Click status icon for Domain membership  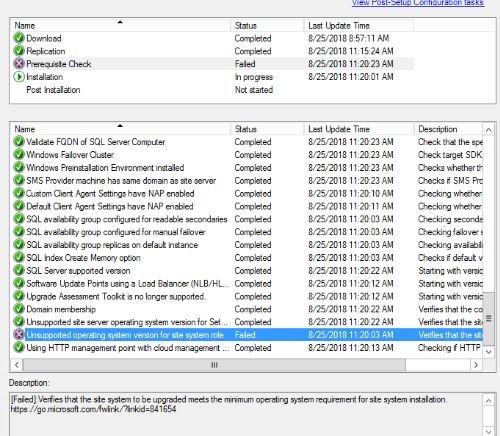pyautogui.click(x=19, y=309)
